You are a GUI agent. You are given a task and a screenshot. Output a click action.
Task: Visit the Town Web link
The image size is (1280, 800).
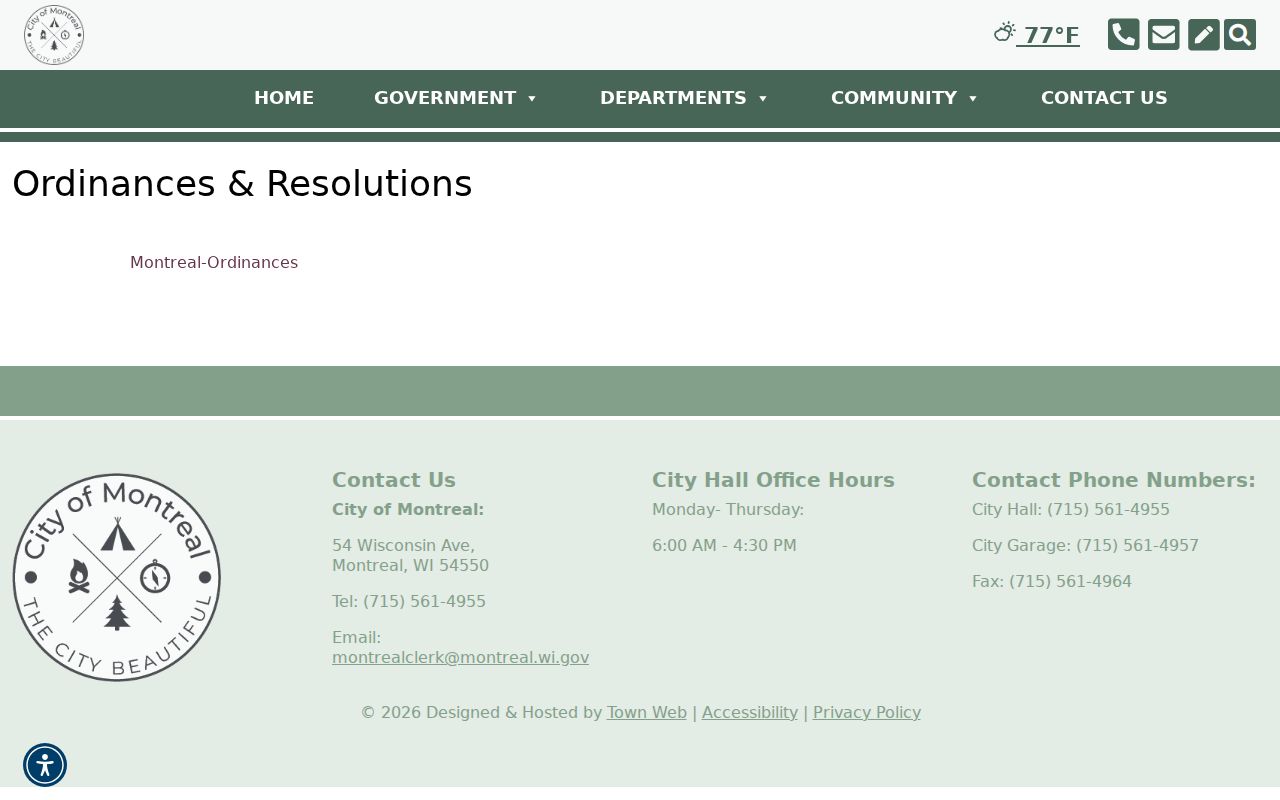647,713
